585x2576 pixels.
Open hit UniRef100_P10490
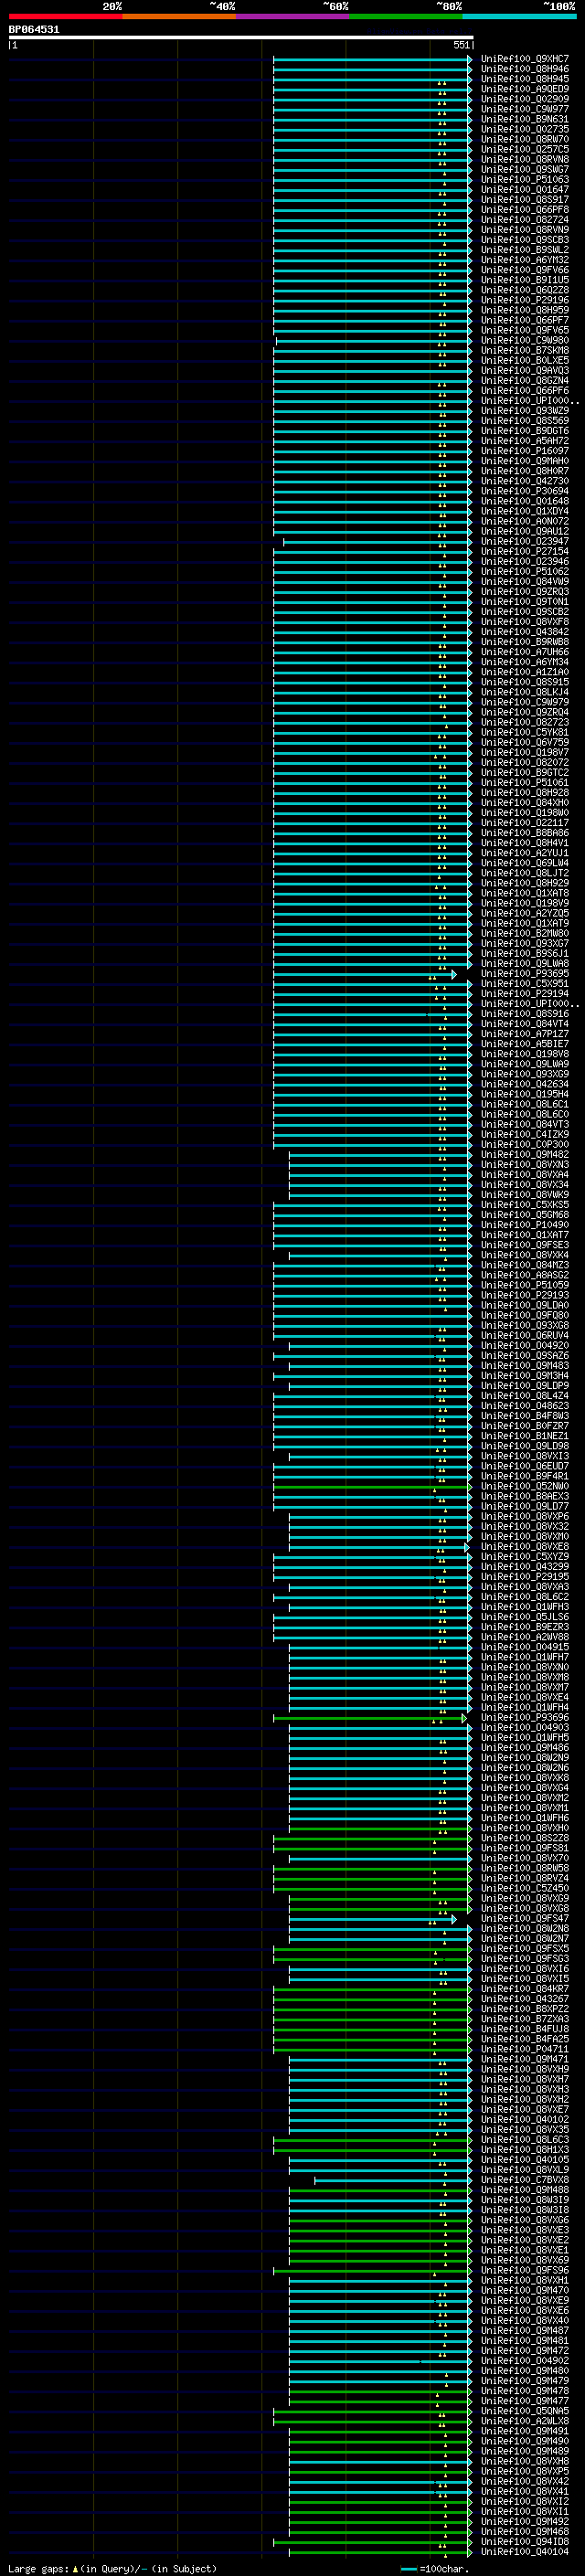525,1225
